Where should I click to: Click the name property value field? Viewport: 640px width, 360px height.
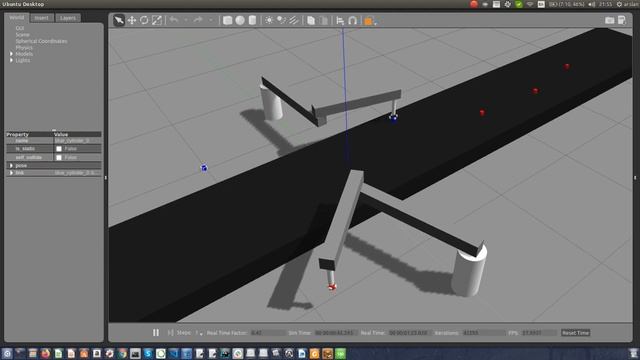click(x=77, y=141)
